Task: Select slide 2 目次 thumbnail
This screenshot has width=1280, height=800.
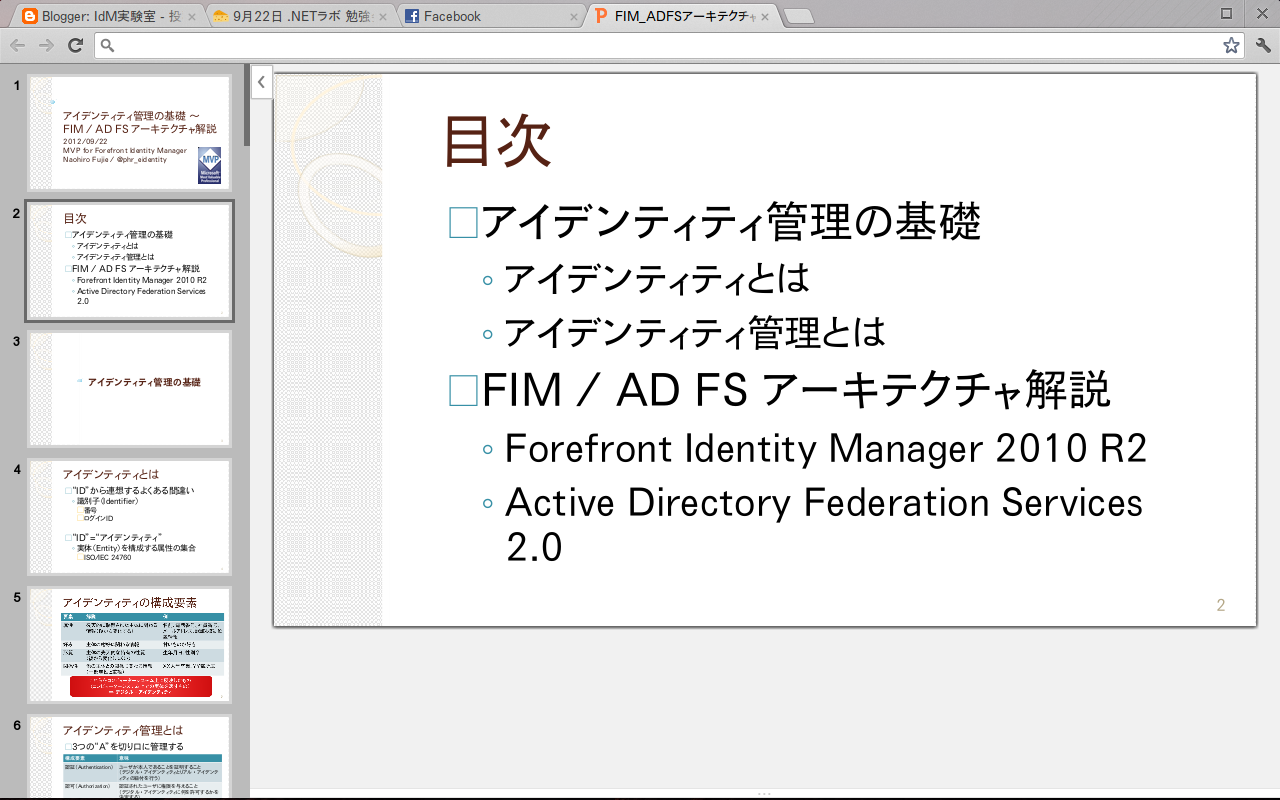Action: (130, 261)
